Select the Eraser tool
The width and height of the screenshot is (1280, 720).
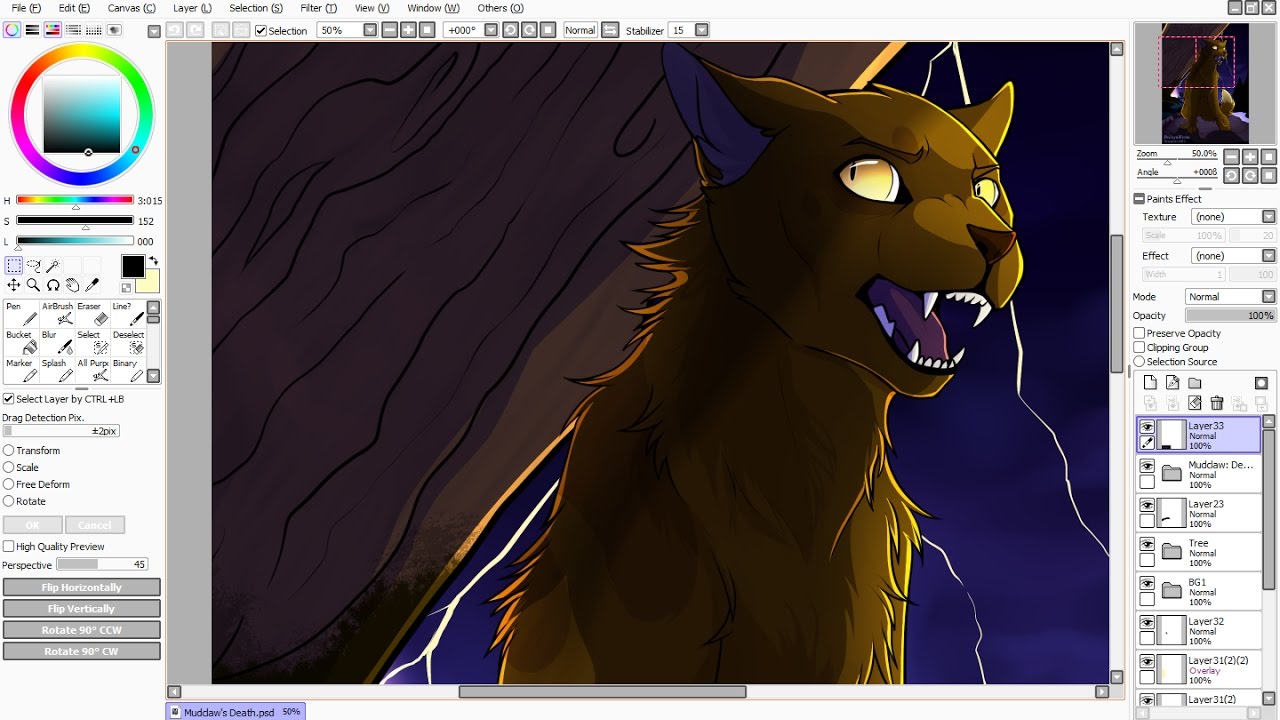[x=91, y=313]
